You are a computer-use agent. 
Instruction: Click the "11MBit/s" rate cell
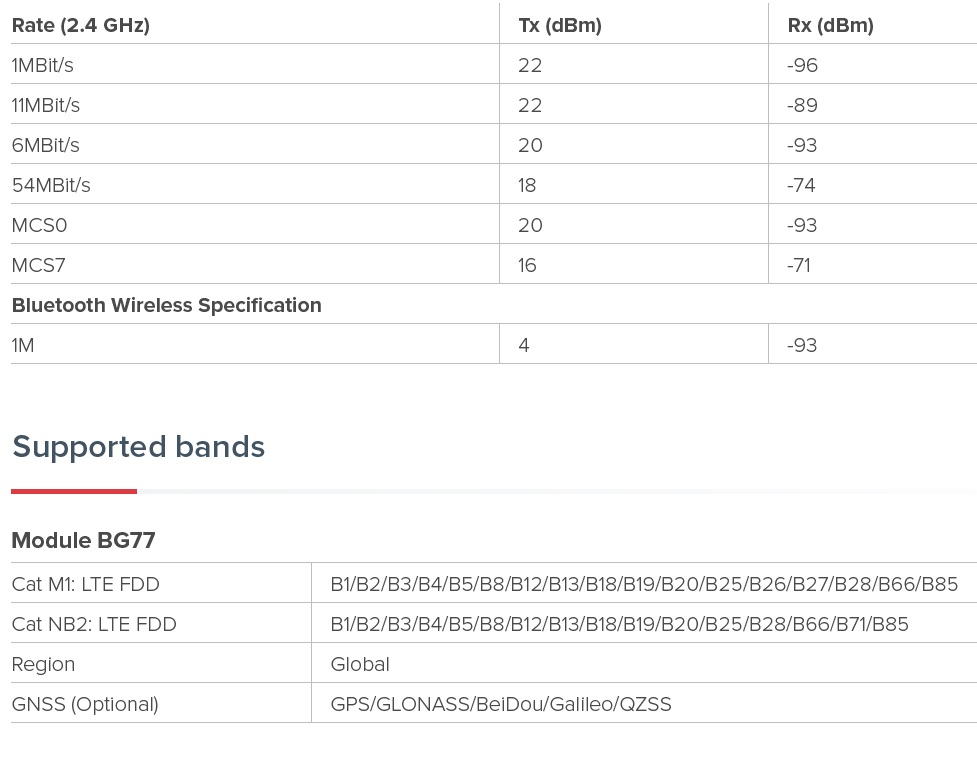click(x=45, y=106)
